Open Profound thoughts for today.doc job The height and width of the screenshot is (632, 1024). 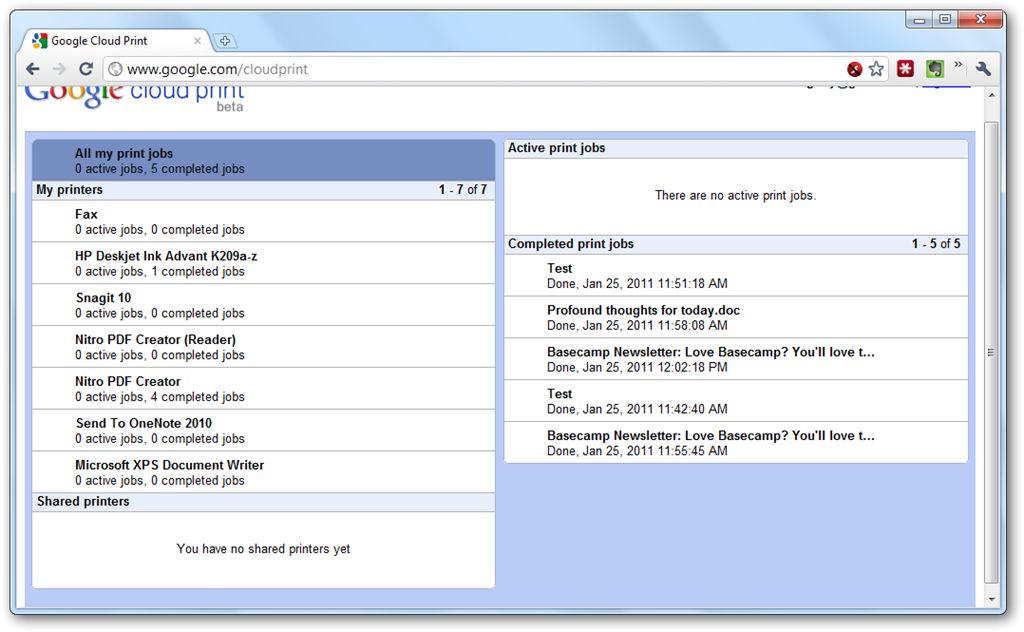click(736, 317)
